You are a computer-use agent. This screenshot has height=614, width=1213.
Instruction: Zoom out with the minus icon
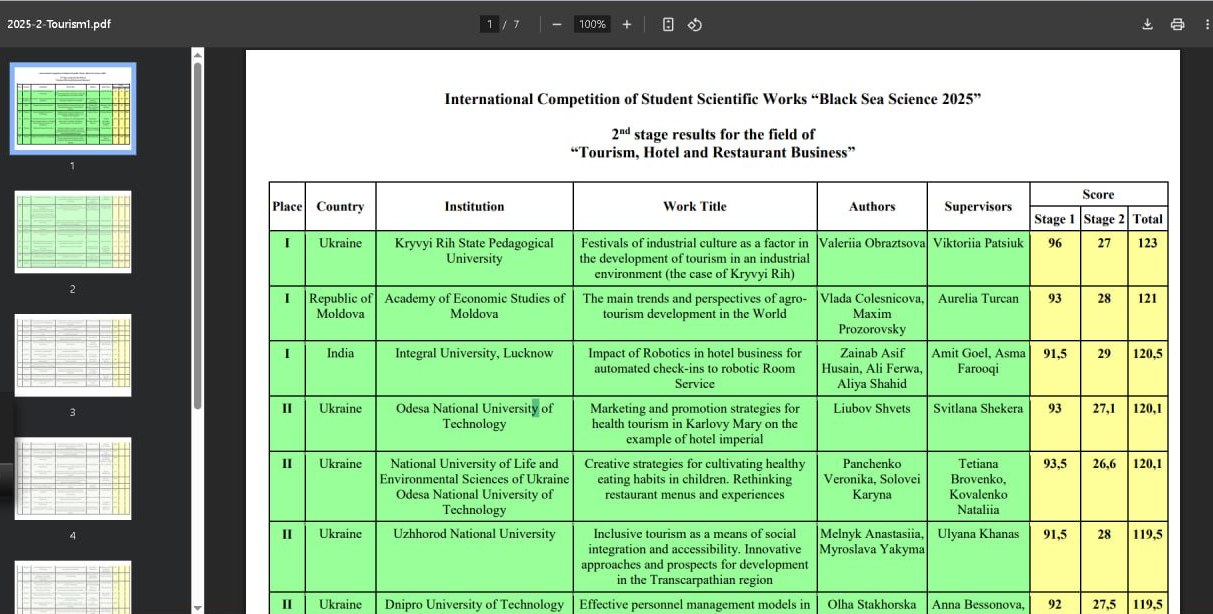557,24
